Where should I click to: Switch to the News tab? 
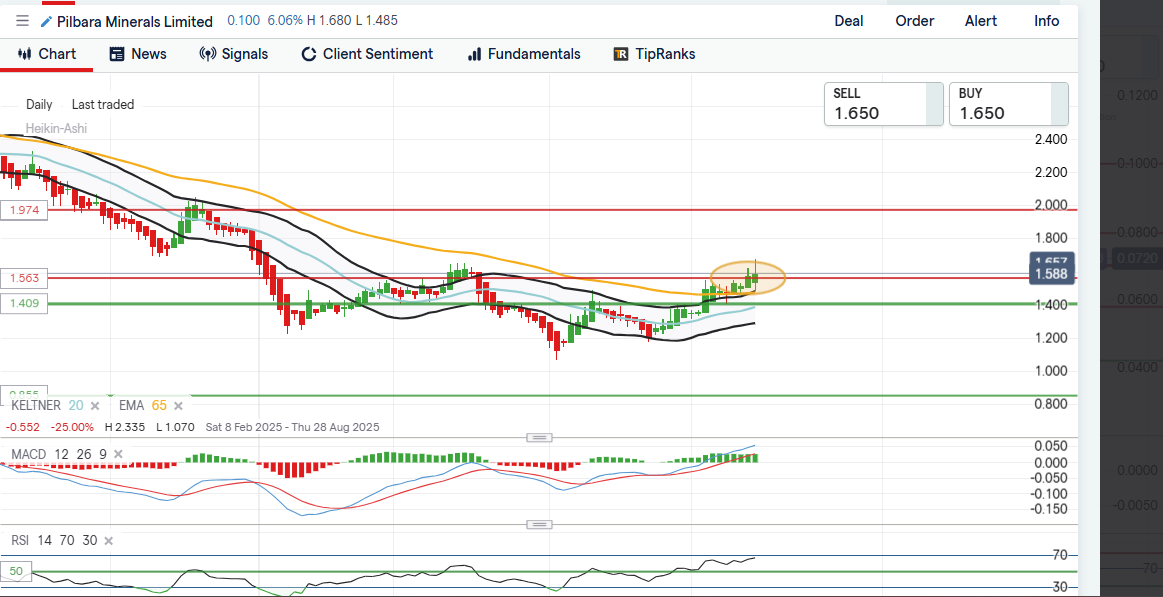point(138,54)
